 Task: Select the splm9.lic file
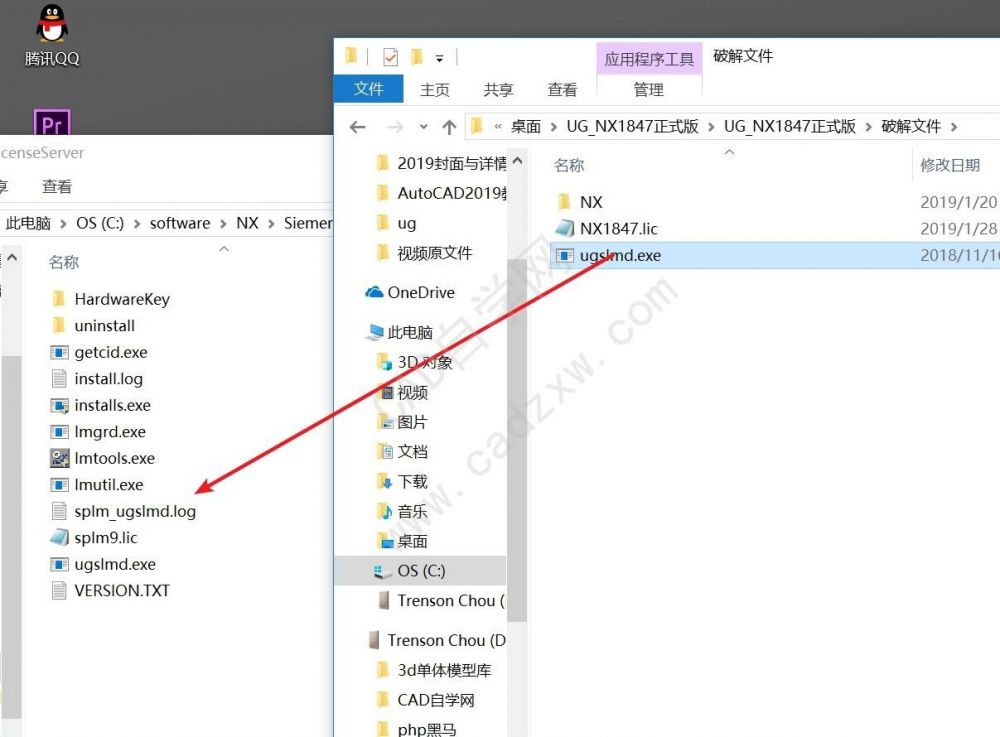pyautogui.click(x=94, y=537)
